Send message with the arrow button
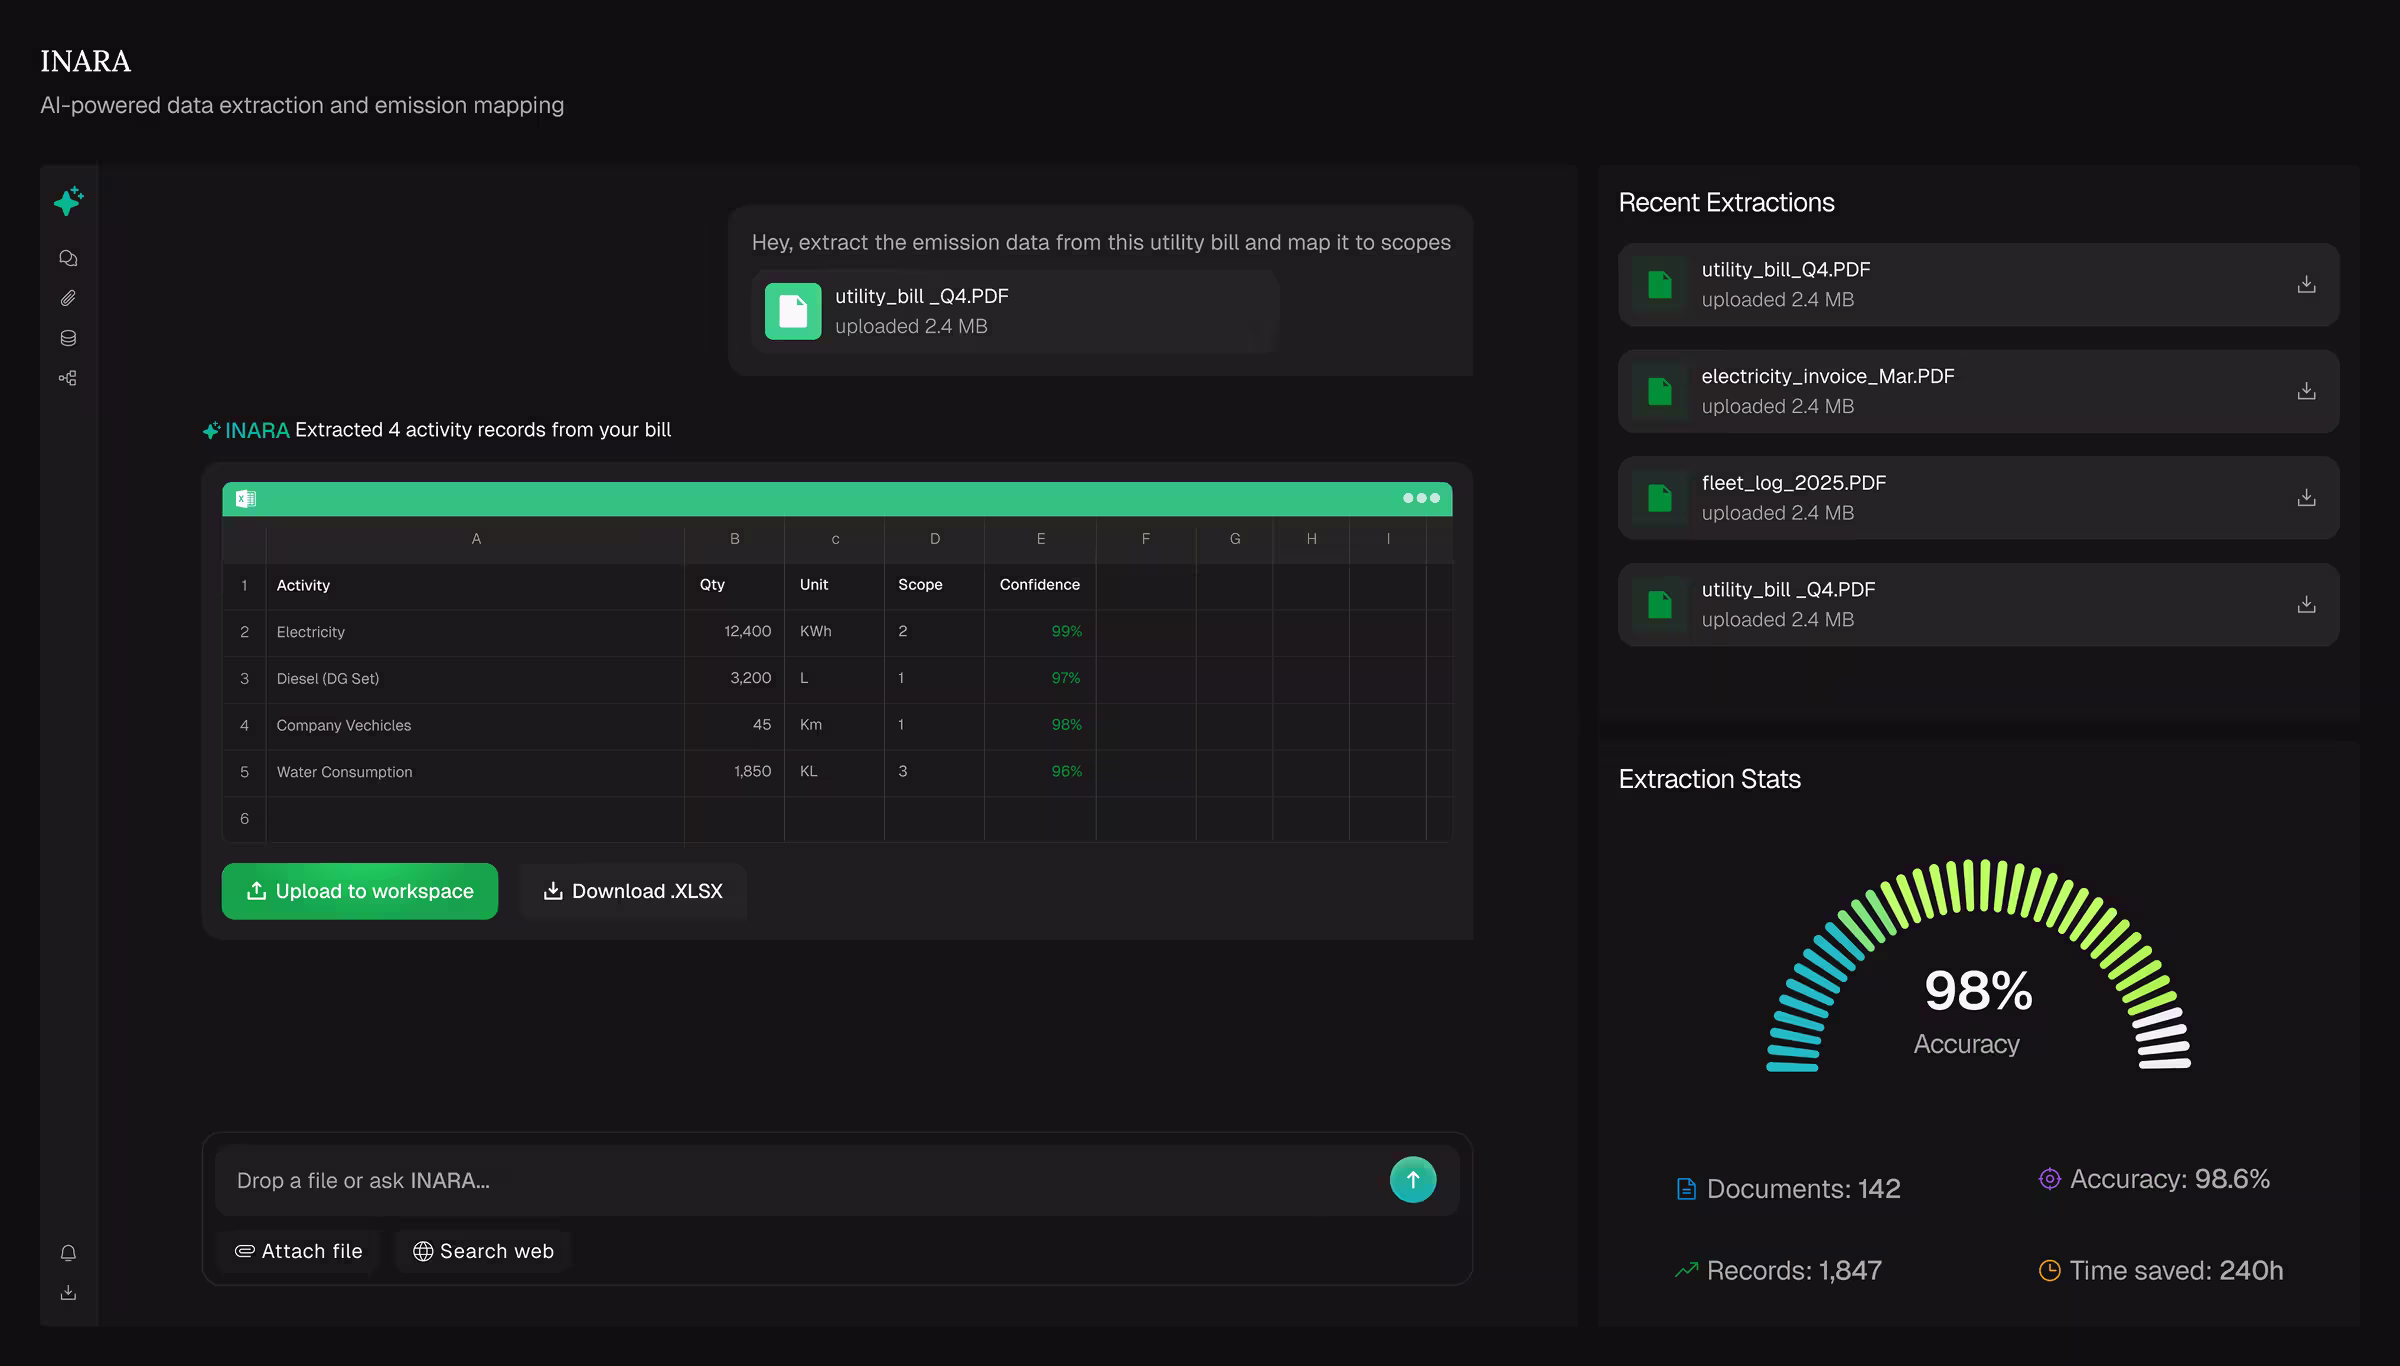Screen dimensions: 2400x1366 click(1413, 1180)
